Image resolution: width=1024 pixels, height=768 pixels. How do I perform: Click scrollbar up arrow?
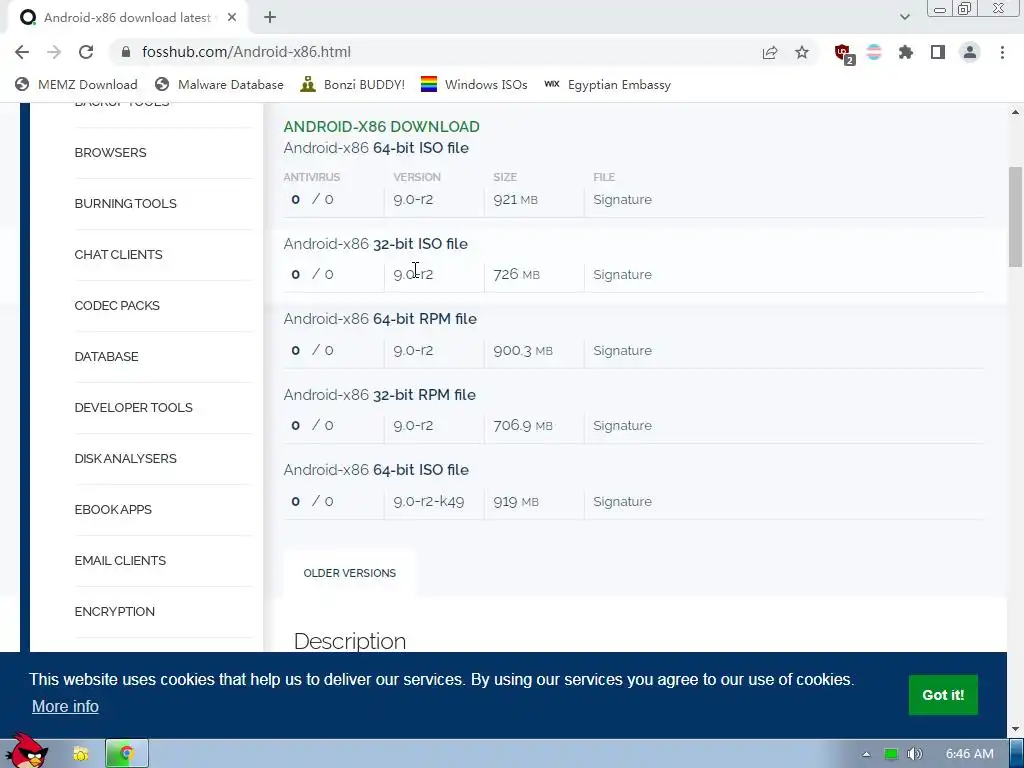pyautogui.click(x=1015, y=112)
